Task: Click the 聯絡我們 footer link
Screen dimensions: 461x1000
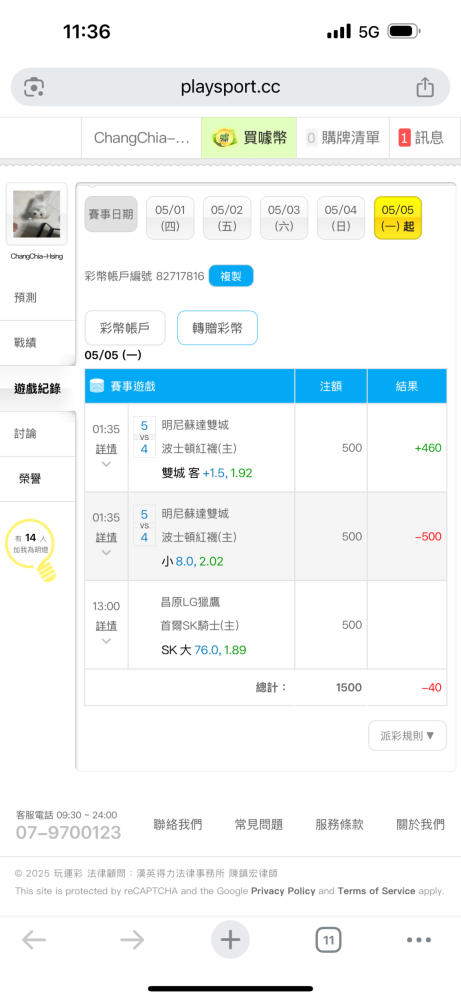Action: point(178,824)
